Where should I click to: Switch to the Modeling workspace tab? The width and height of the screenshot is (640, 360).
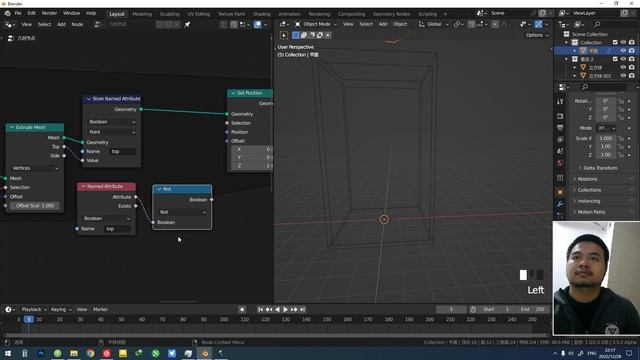pyautogui.click(x=142, y=14)
